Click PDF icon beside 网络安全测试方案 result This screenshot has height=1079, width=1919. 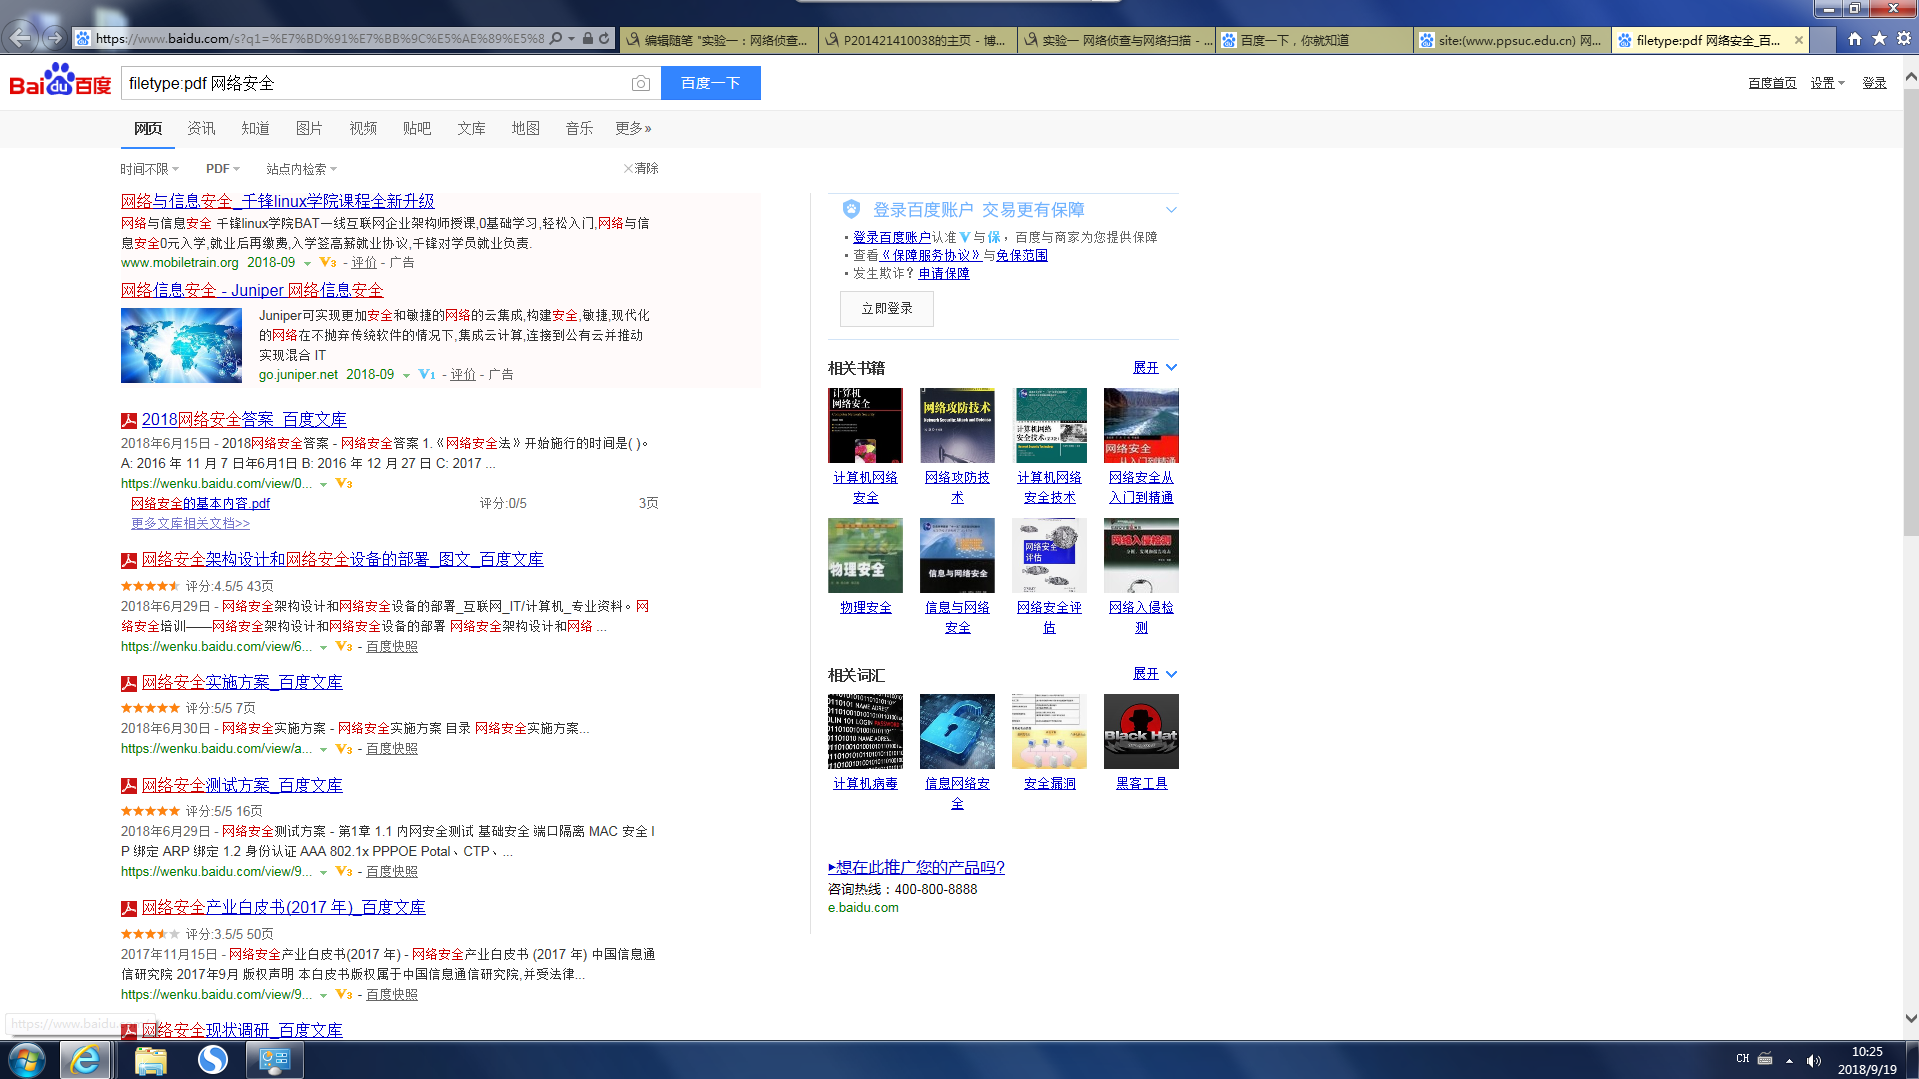click(x=129, y=787)
